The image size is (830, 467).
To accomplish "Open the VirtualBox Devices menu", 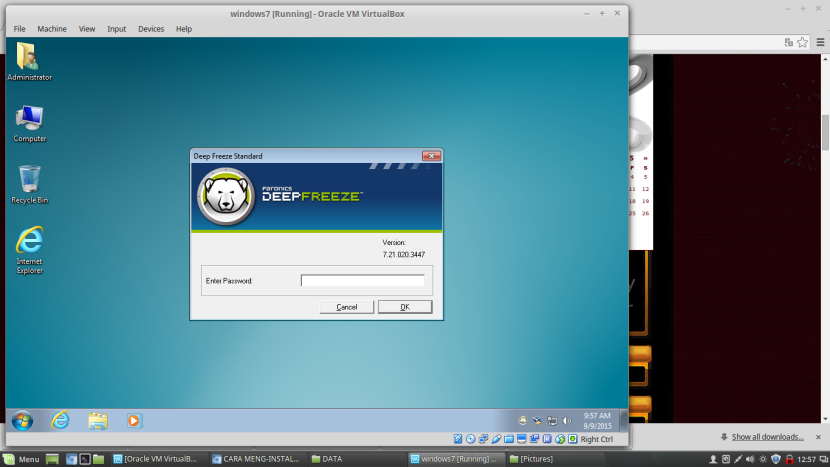I will tap(151, 29).
